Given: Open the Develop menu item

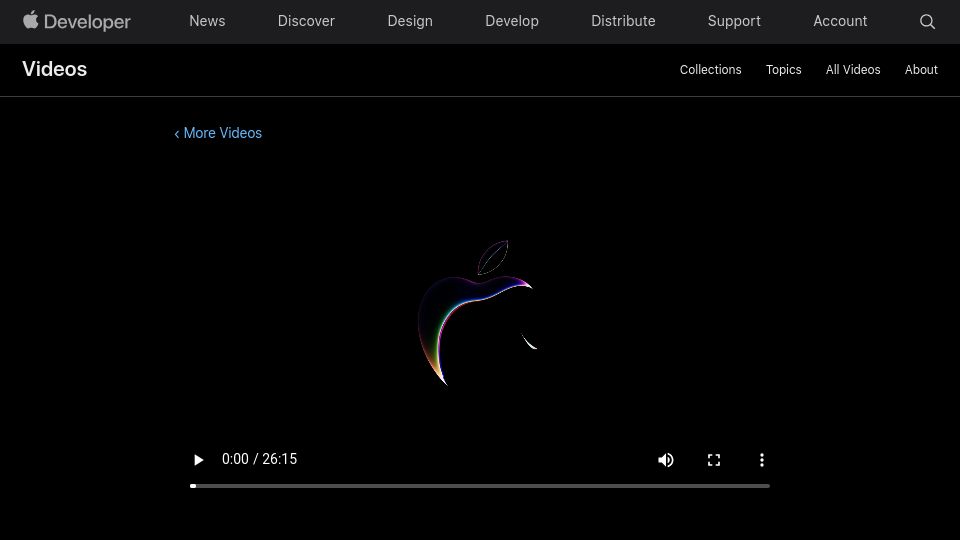Looking at the screenshot, I should [512, 21].
